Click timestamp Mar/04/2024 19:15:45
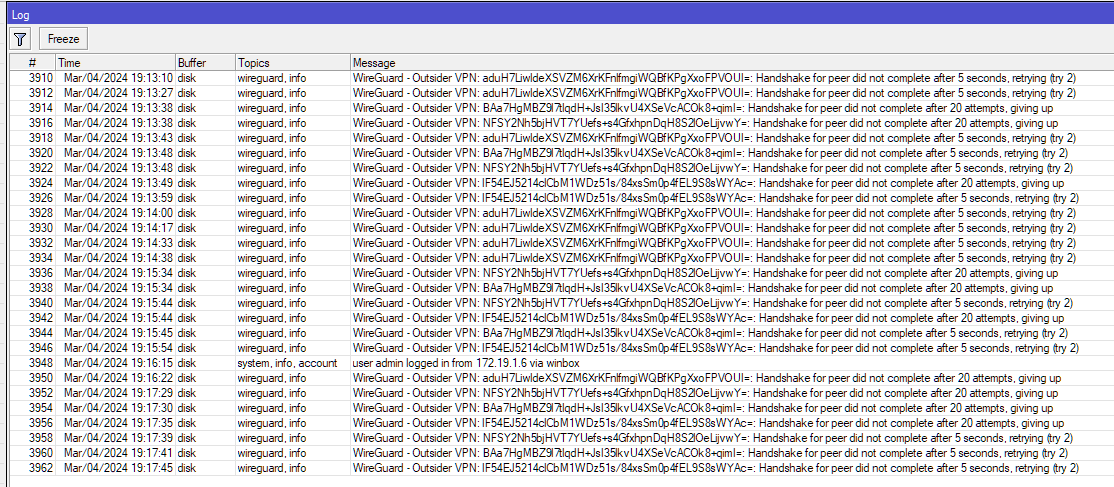The height and width of the screenshot is (487, 1114). (x=118, y=333)
